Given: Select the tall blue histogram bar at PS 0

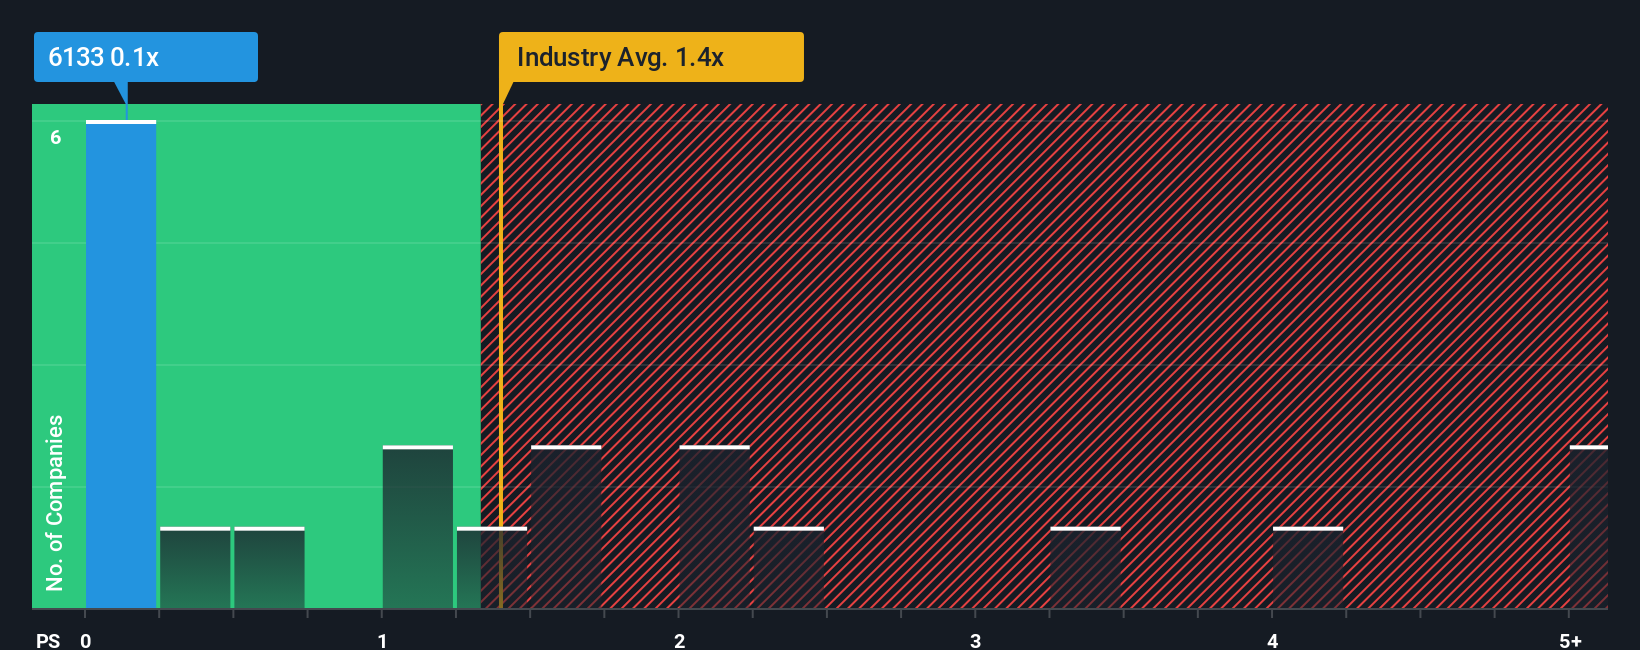Looking at the screenshot, I should [121, 364].
